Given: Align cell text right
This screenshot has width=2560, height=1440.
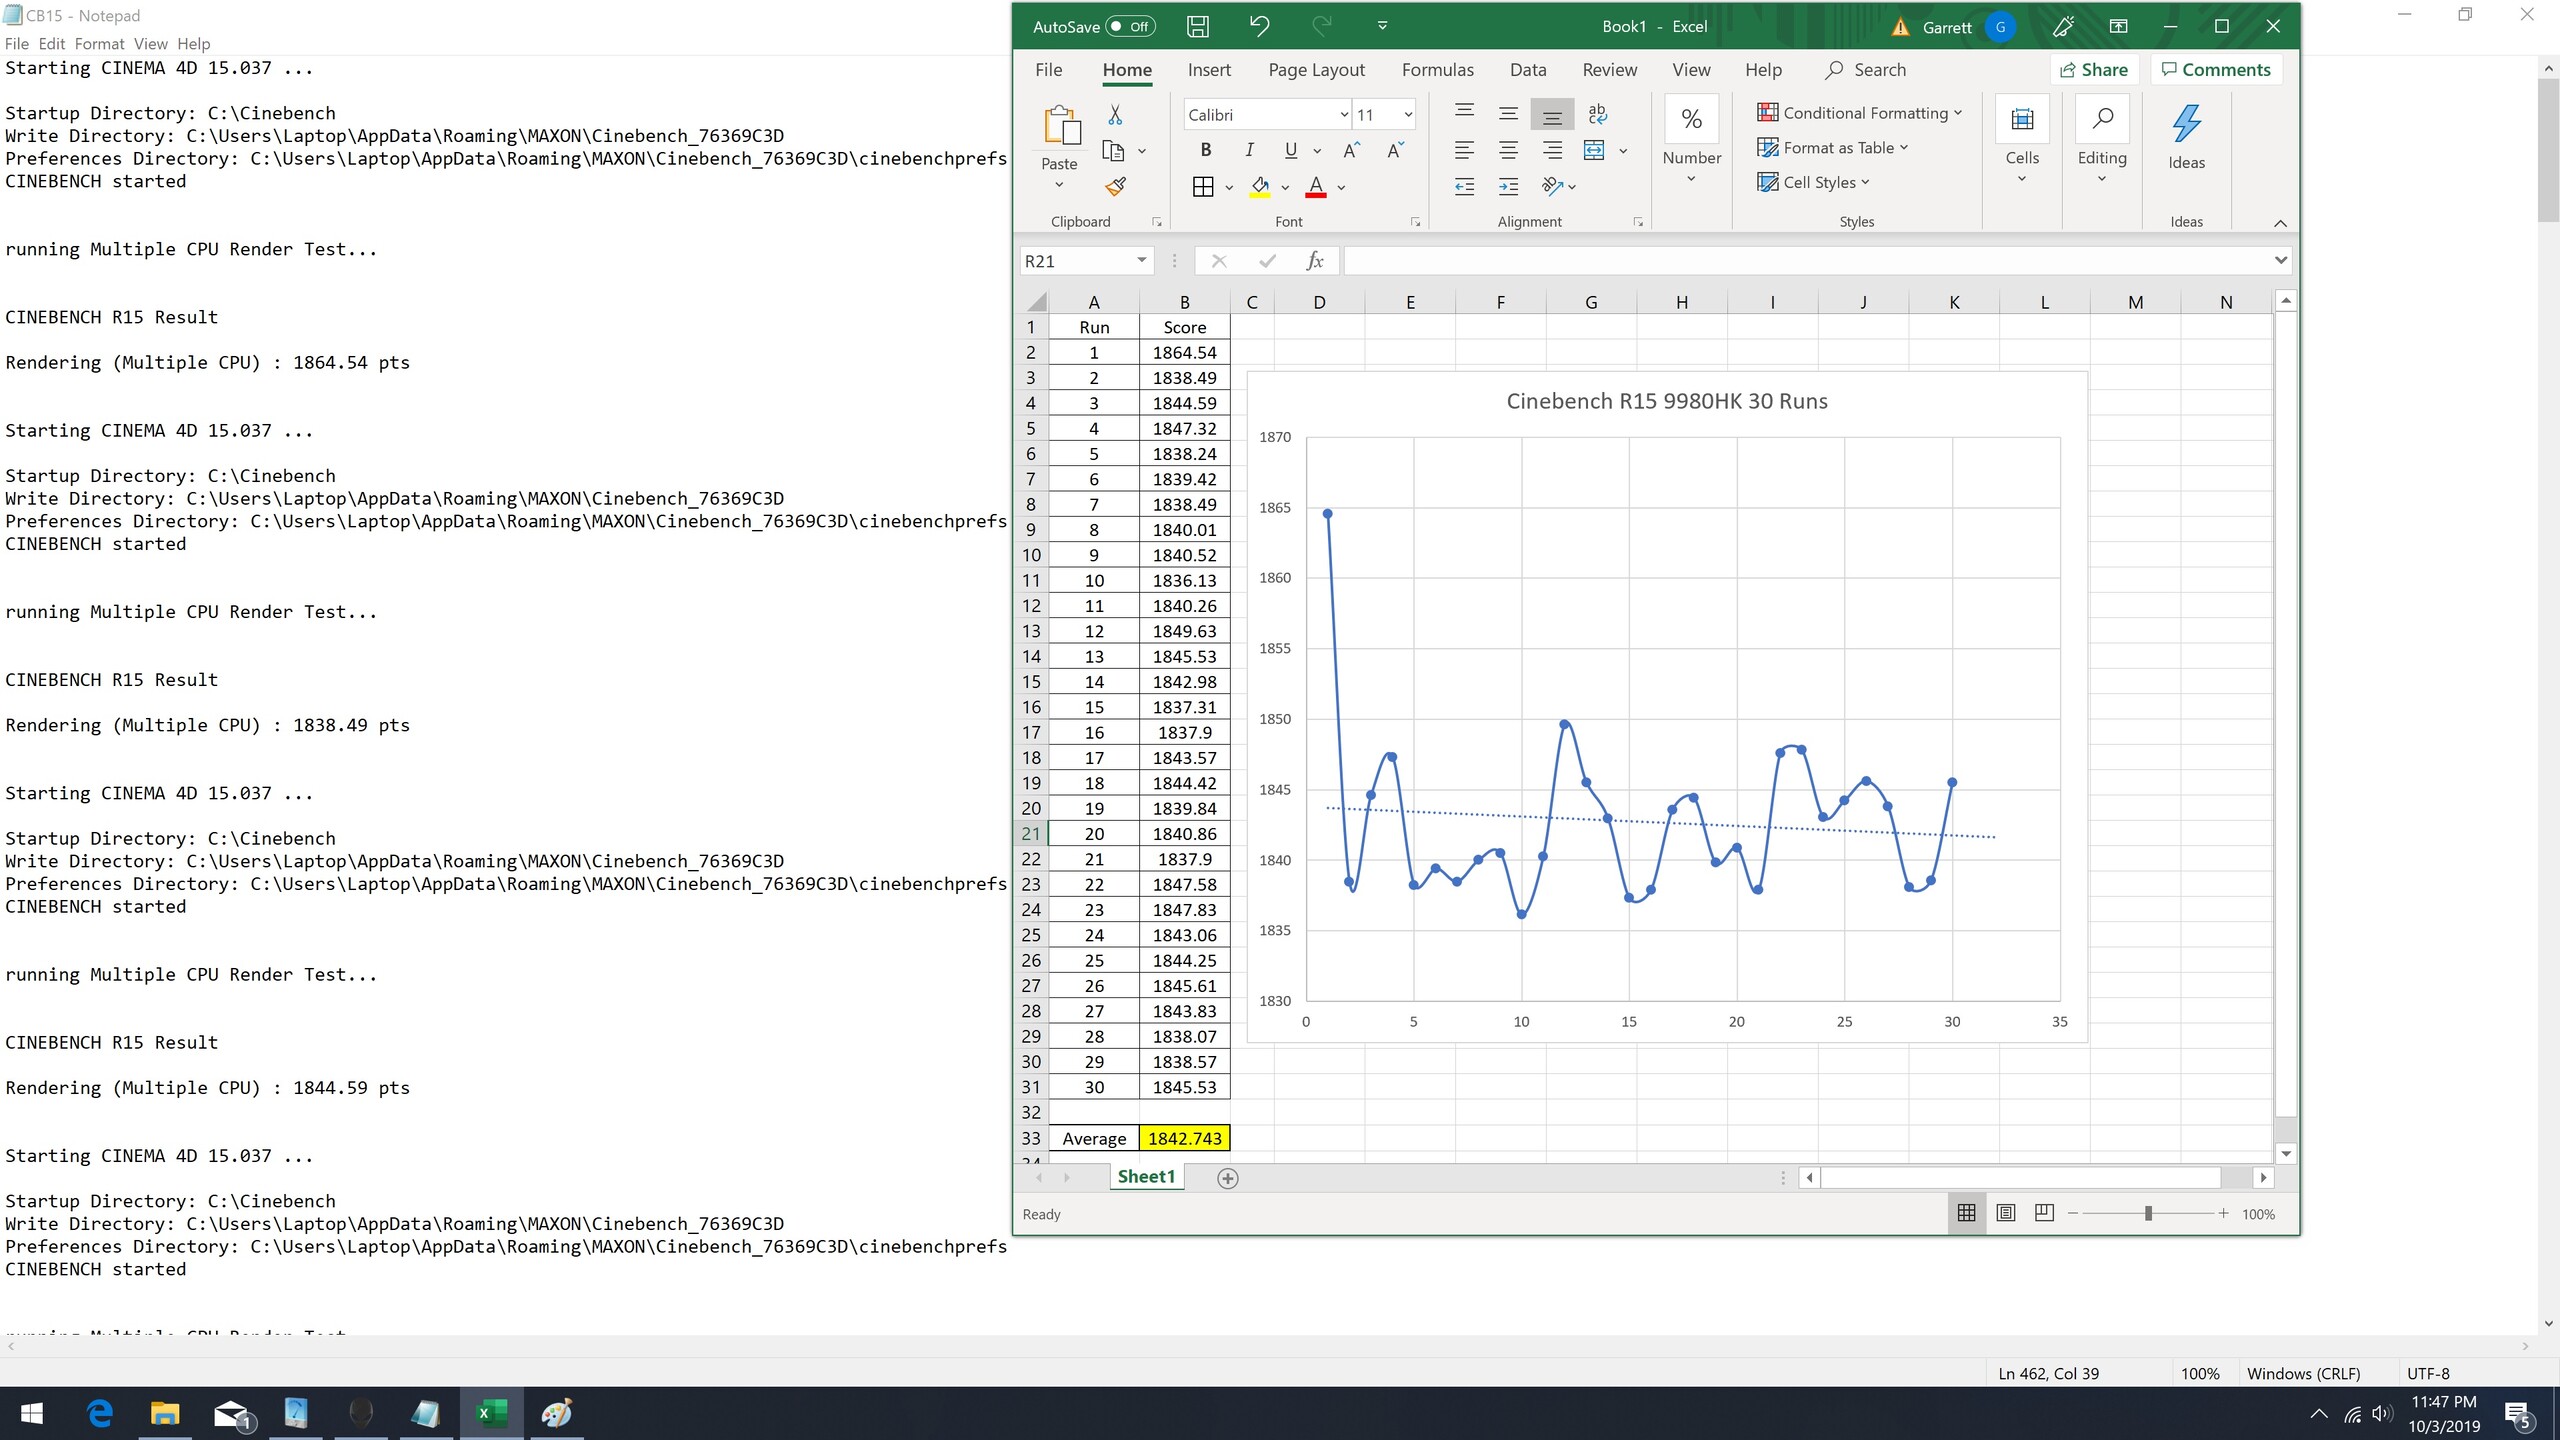Looking at the screenshot, I should (1552, 150).
